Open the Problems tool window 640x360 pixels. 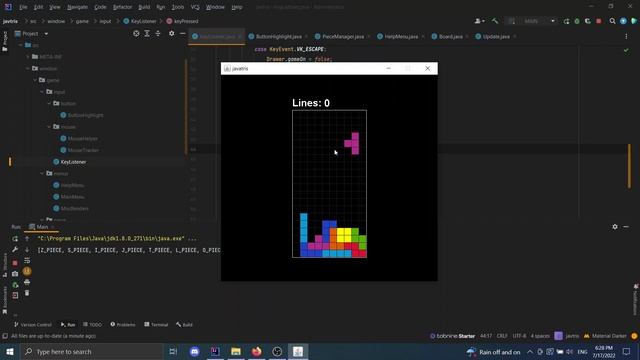(122, 324)
